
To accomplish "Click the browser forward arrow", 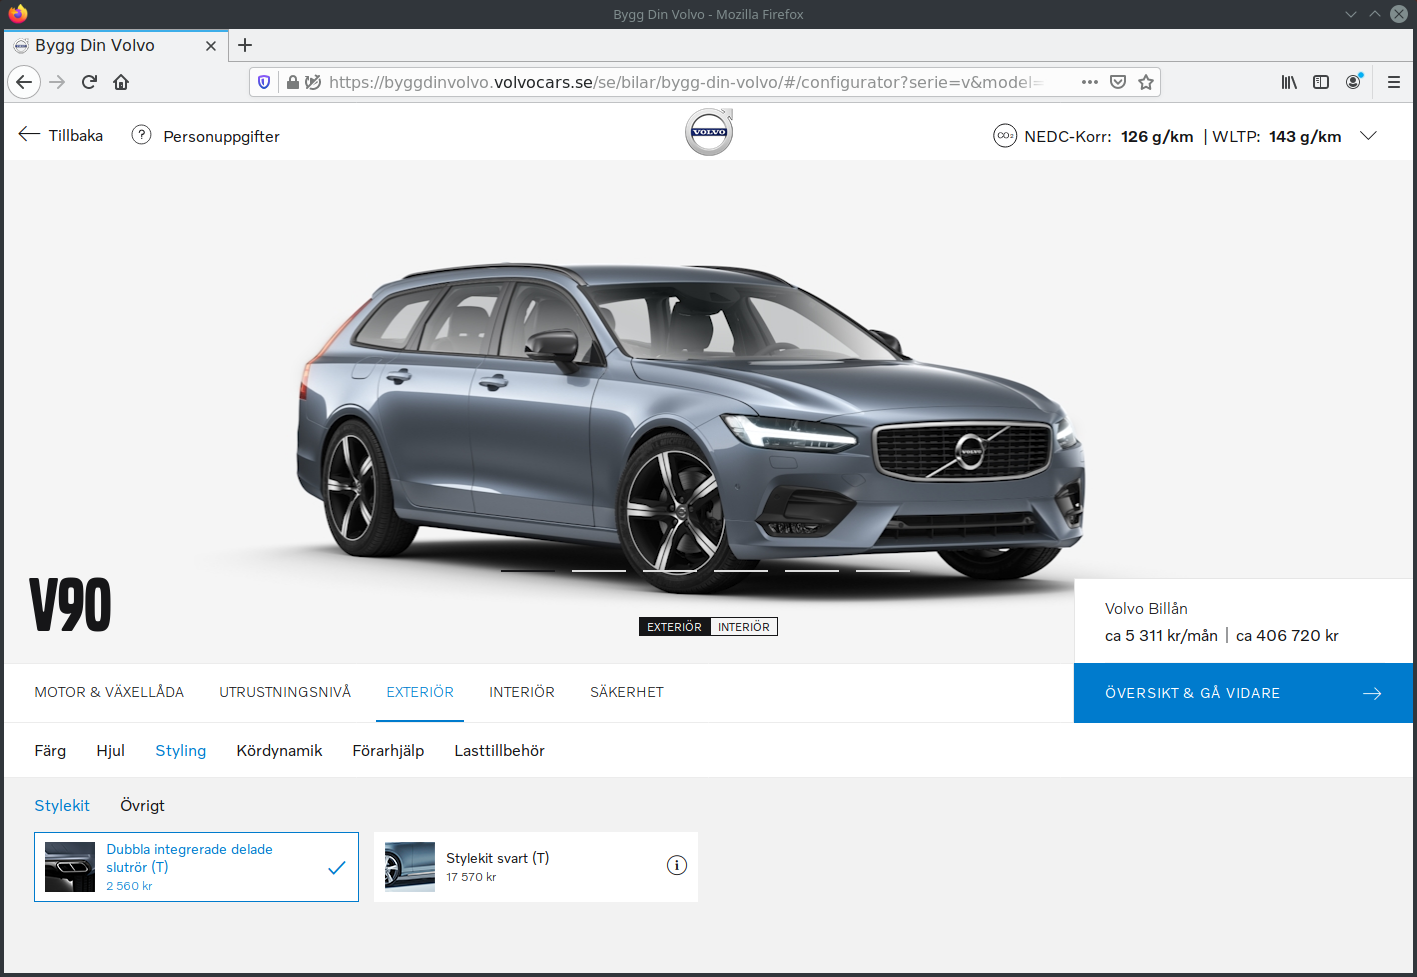I will click(57, 82).
